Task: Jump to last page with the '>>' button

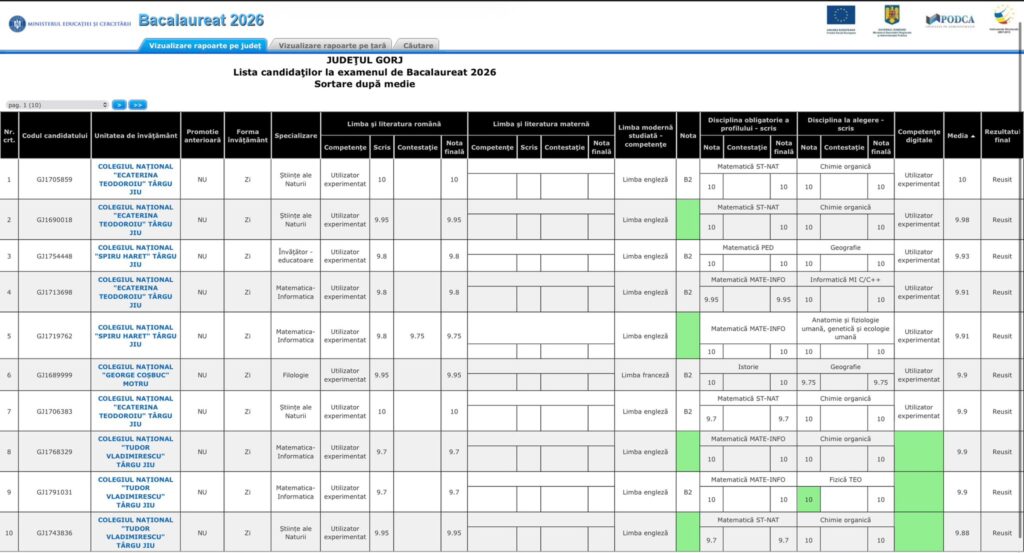Action: point(137,104)
